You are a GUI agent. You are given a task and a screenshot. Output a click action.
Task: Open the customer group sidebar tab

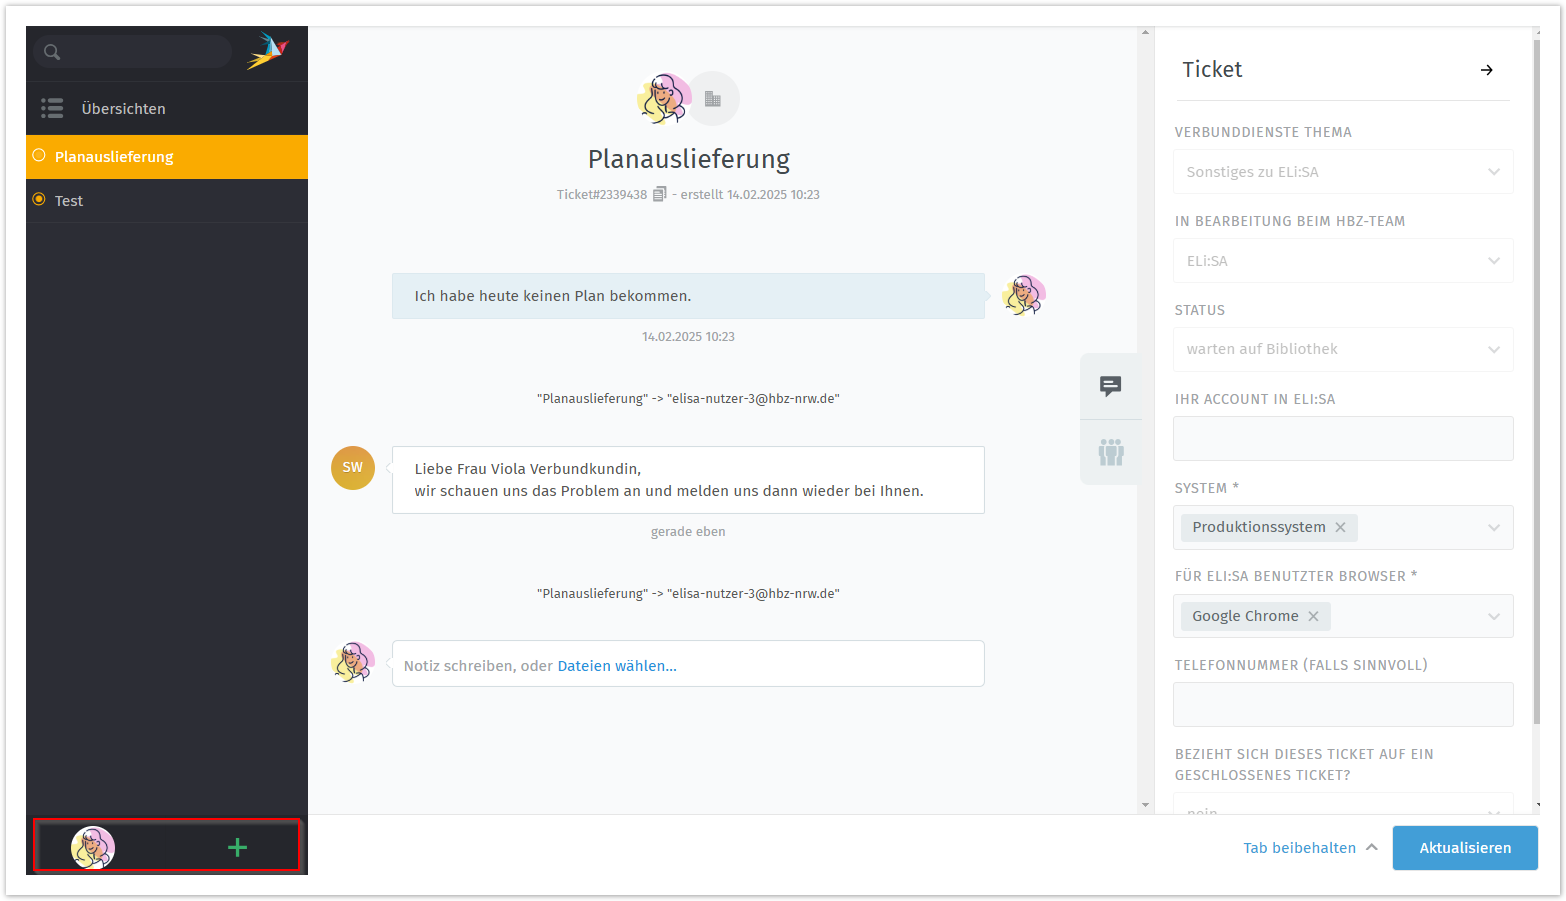(x=1110, y=452)
